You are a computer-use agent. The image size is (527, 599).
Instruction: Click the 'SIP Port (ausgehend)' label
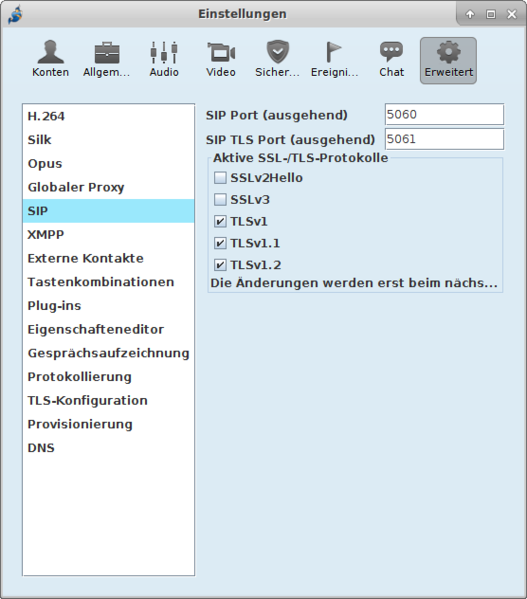click(x=276, y=115)
